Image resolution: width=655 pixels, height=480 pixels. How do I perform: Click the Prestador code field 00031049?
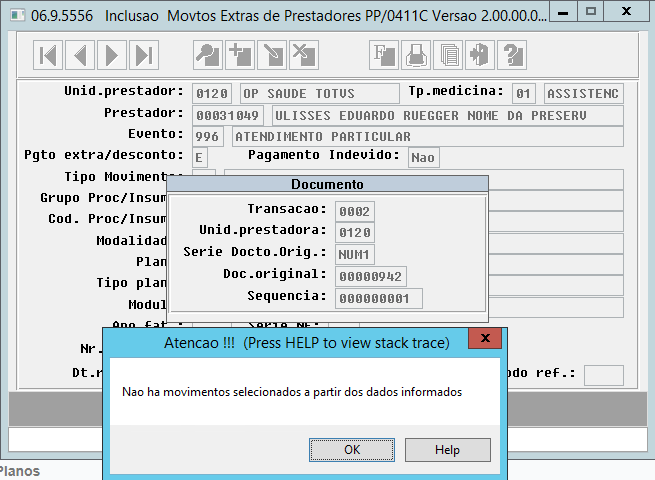click(x=228, y=115)
